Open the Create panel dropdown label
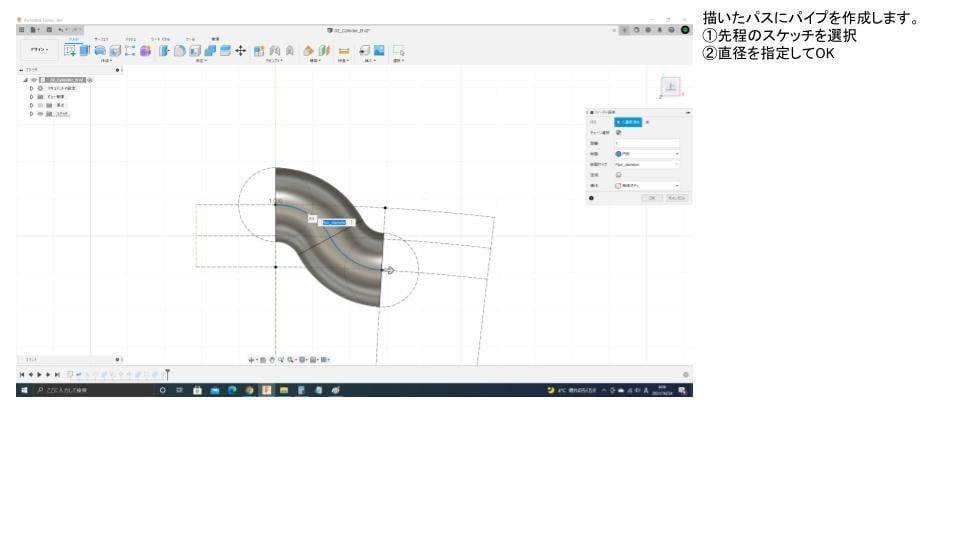 tap(106, 61)
